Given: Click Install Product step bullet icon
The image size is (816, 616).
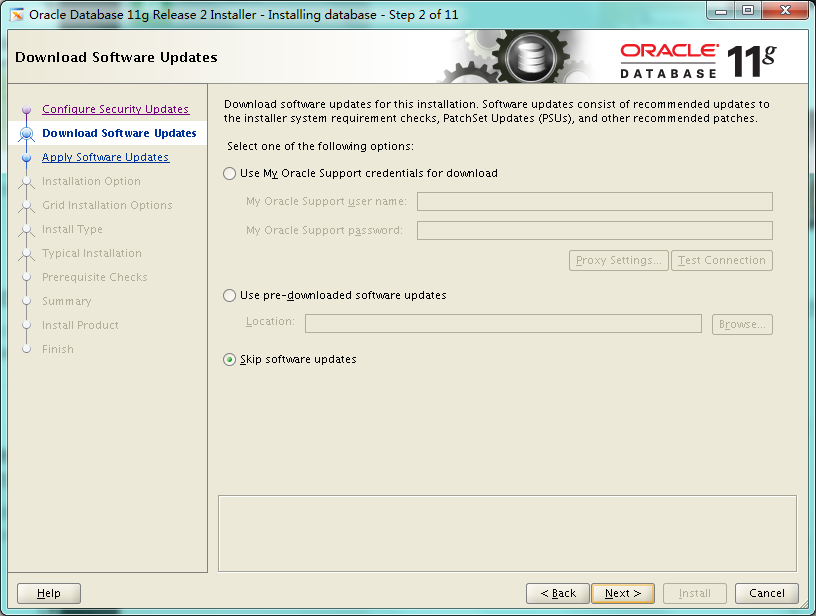Looking at the screenshot, I should coord(27,325).
